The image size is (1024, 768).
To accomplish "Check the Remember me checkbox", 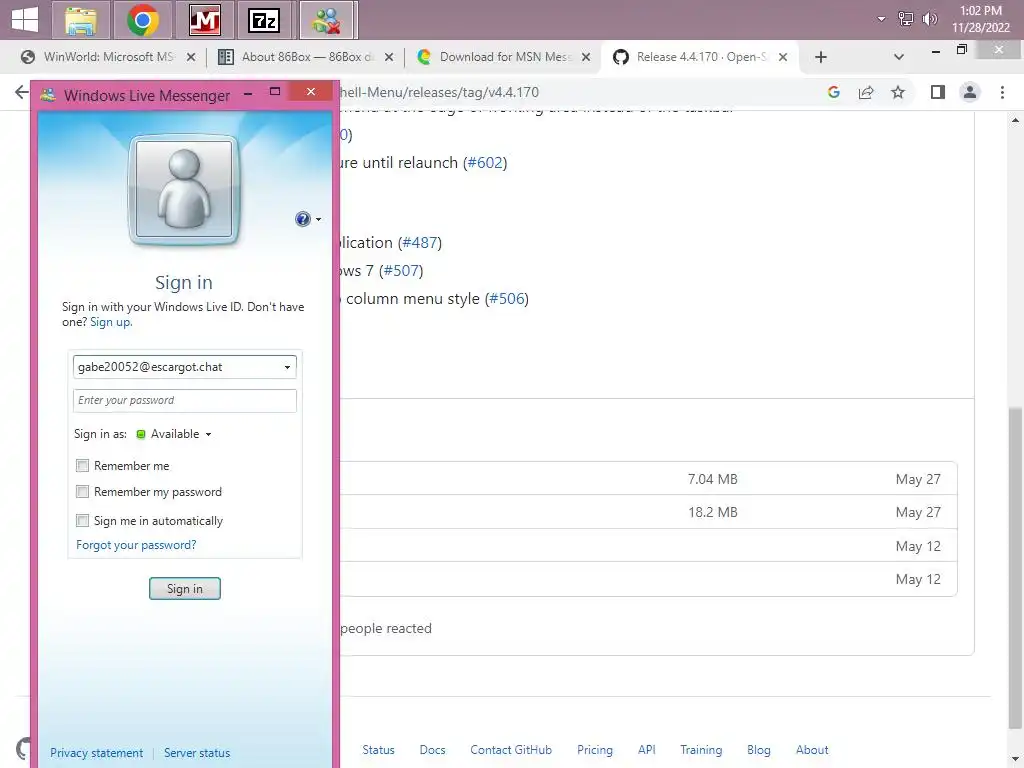I will pos(82,466).
